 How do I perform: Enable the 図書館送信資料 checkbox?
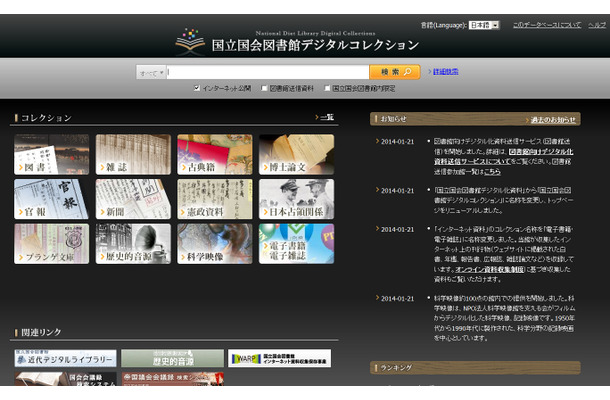264,88
